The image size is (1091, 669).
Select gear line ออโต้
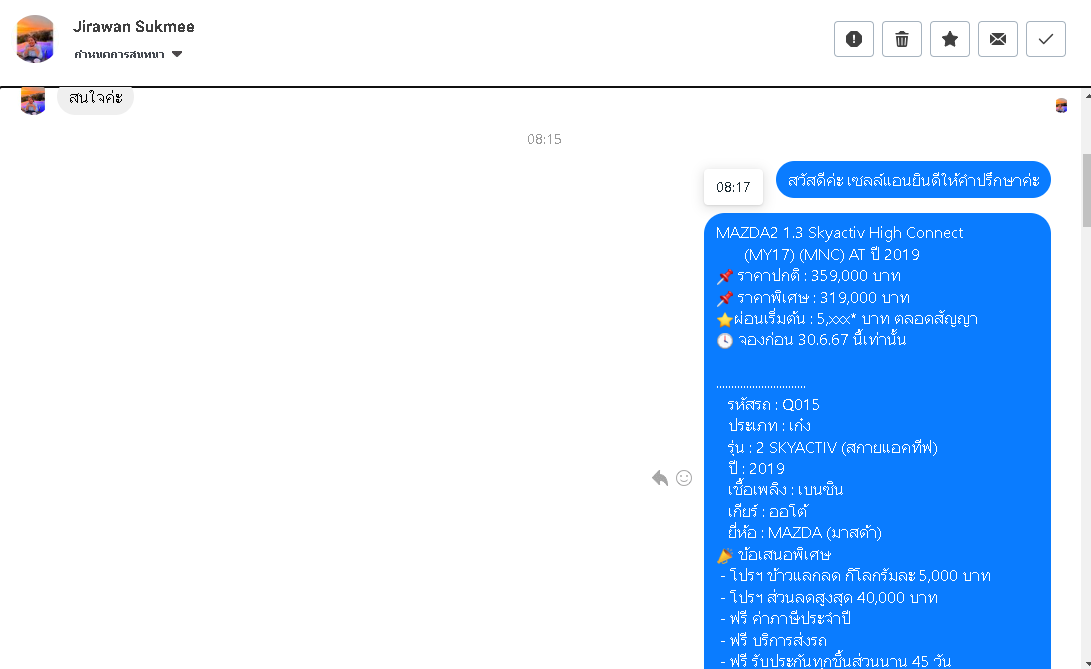pyautogui.click(x=767, y=511)
